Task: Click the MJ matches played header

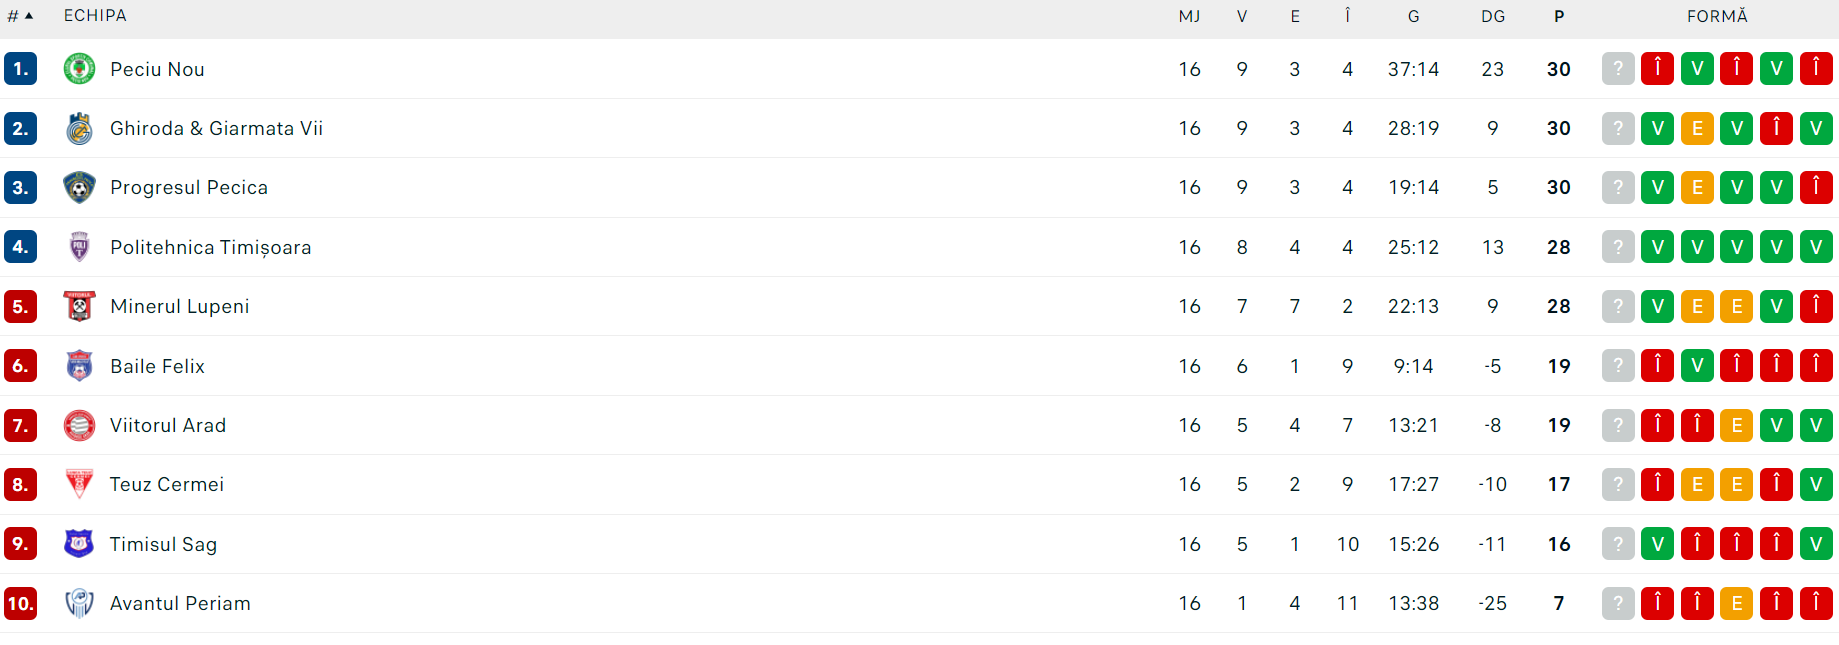Action: 1189,16
